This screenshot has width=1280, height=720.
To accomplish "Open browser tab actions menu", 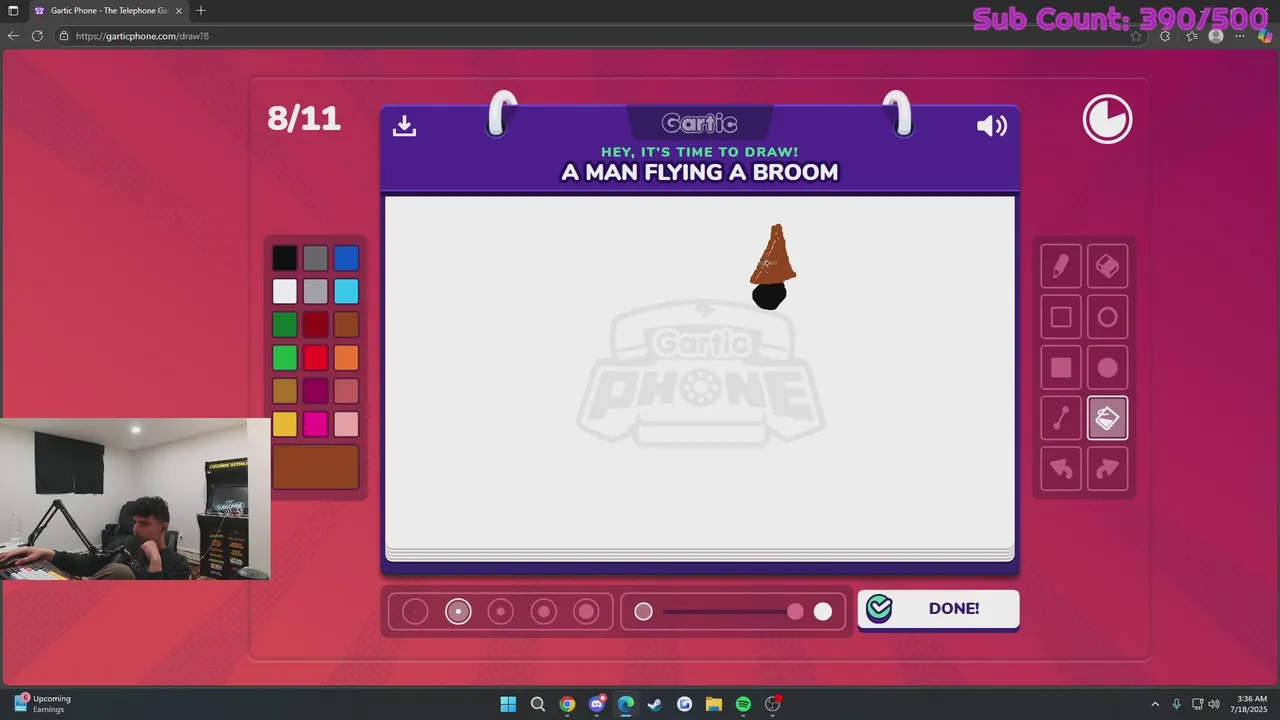I will pyautogui.click(x=13, y=10).
